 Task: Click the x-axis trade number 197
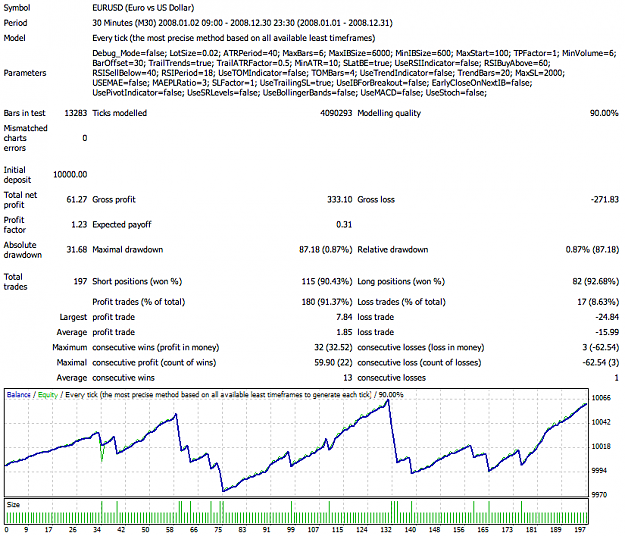(580, 530)
